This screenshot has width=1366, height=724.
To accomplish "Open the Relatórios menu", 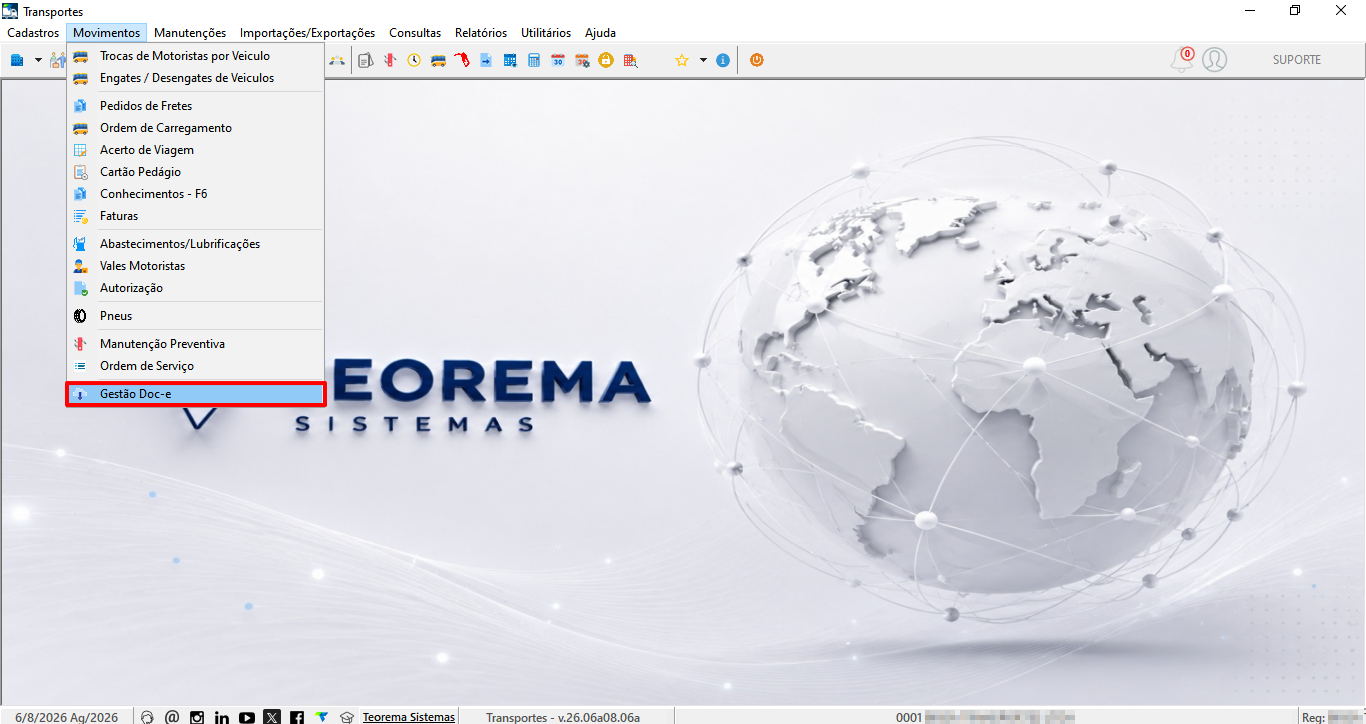I will point(481,33).
